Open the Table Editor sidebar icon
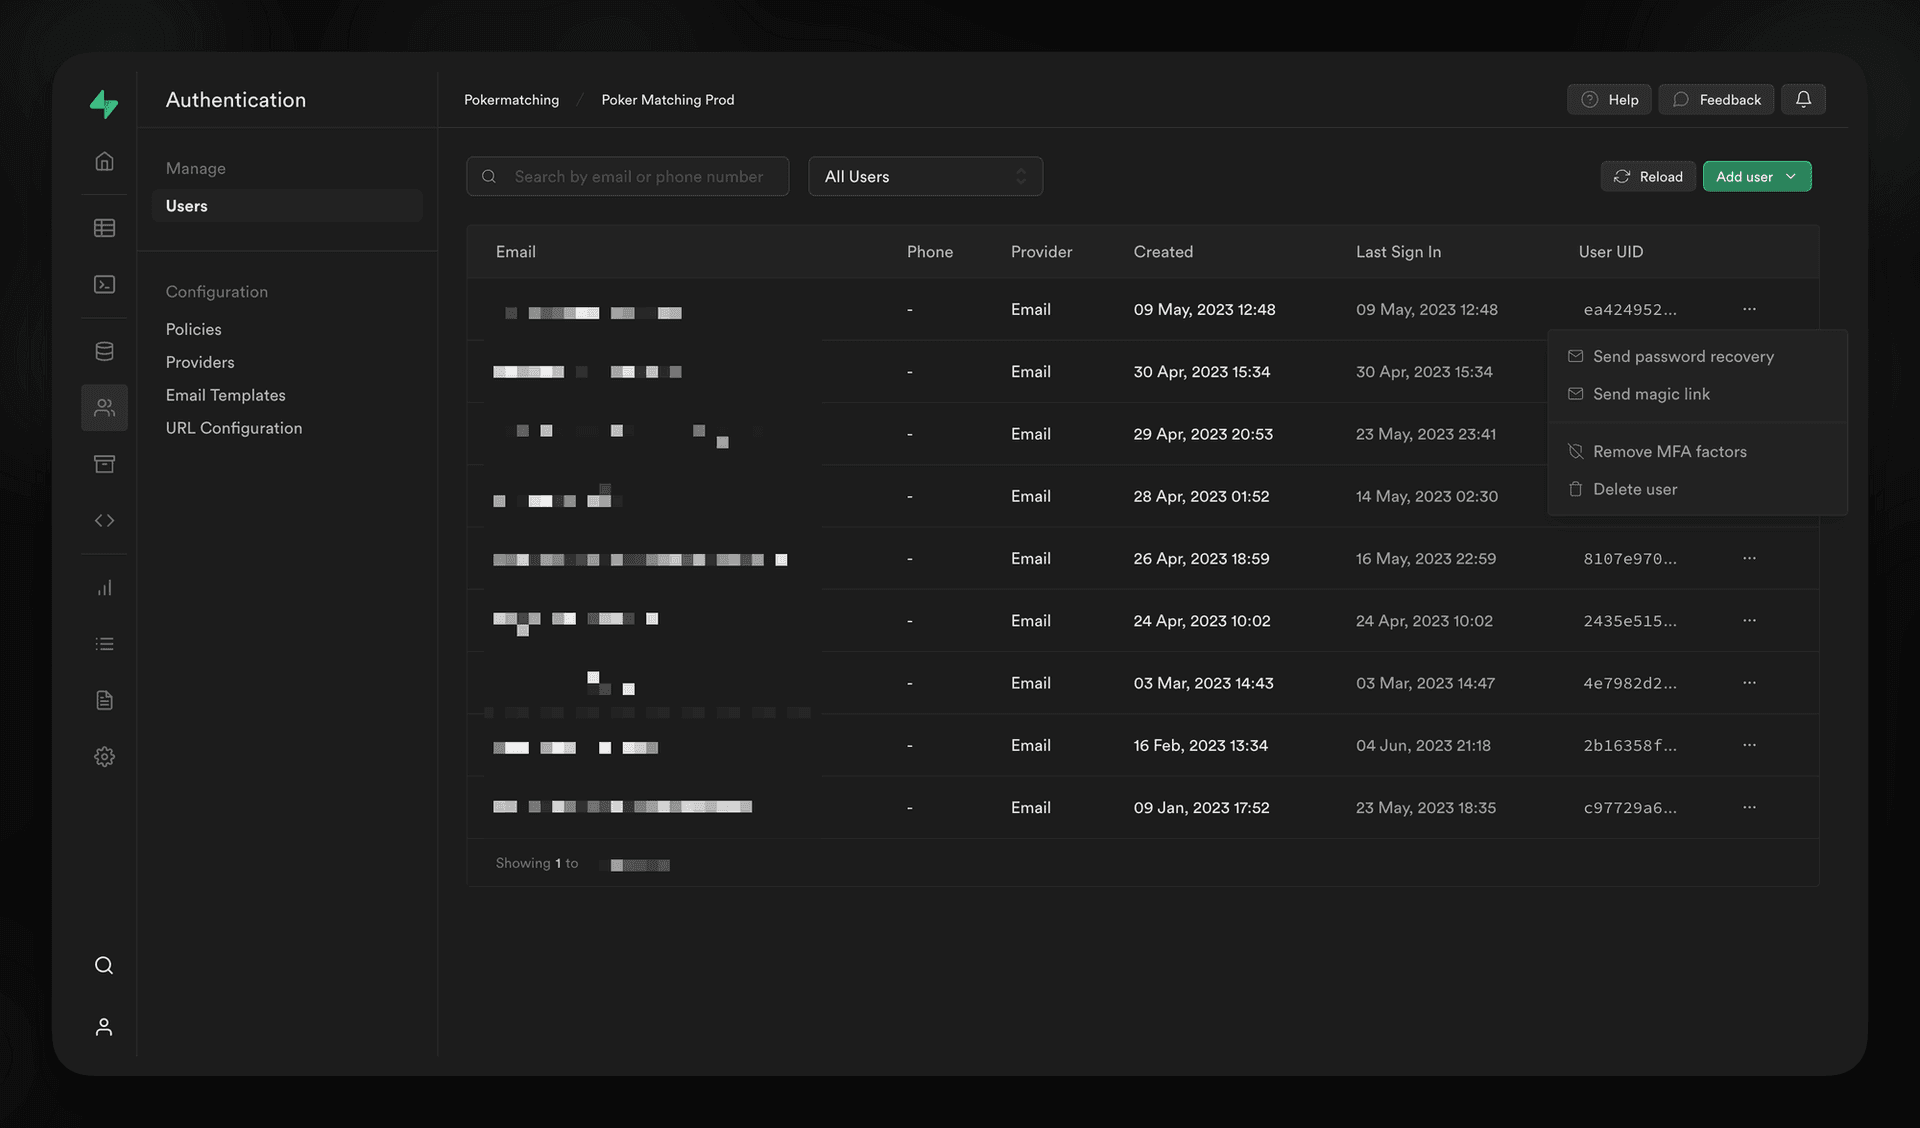Image resolution: width=1920 pixels, height=1128 pixels. (x=104, y=228)
